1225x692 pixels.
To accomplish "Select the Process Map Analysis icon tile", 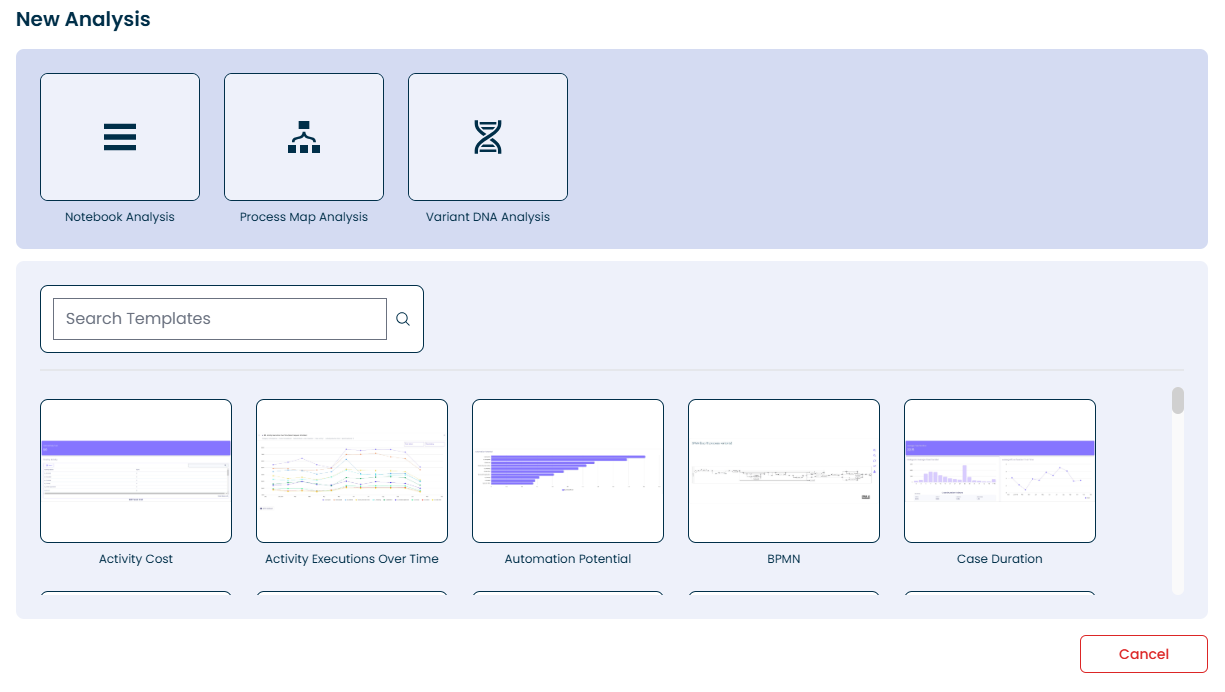I will [304, 137].
